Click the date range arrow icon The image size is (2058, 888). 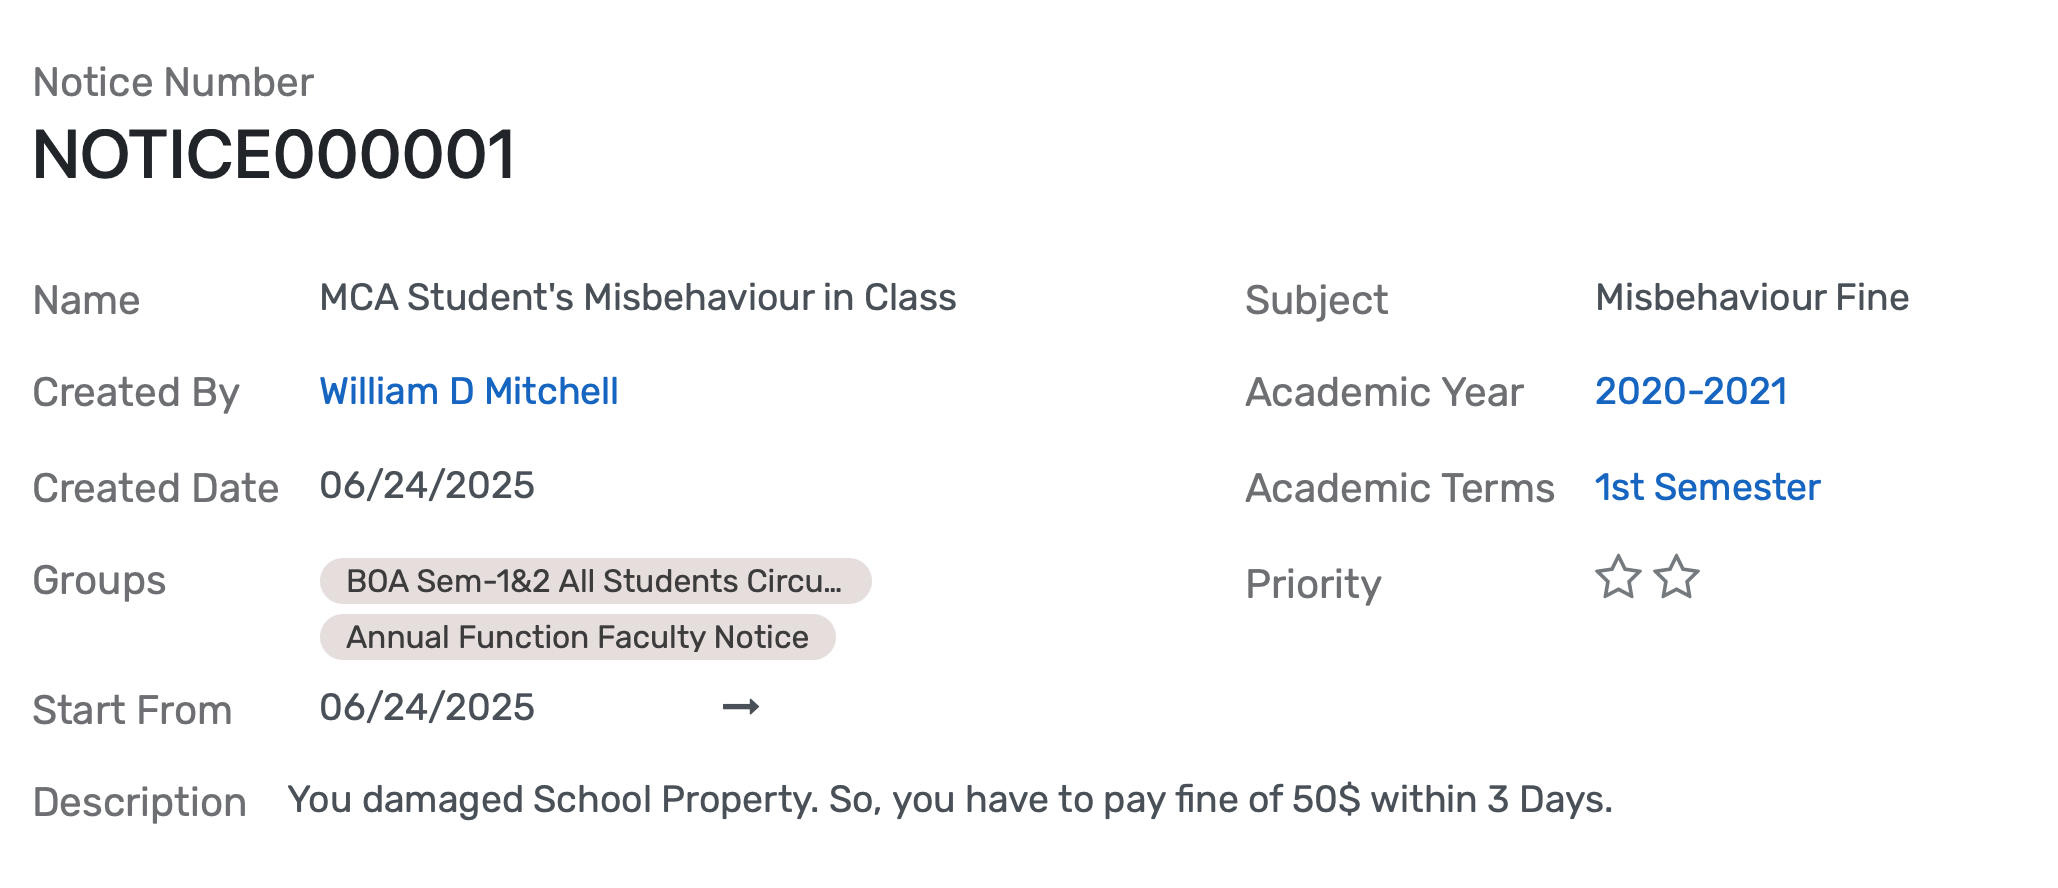740,708
